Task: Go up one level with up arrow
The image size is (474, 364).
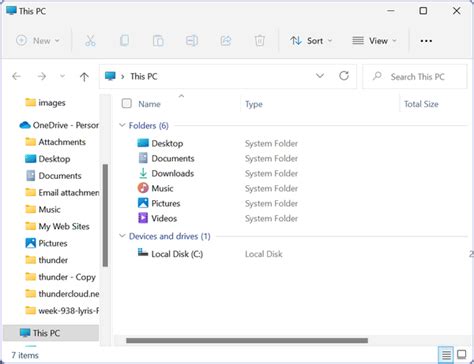Action: click(x=84, y=77)
